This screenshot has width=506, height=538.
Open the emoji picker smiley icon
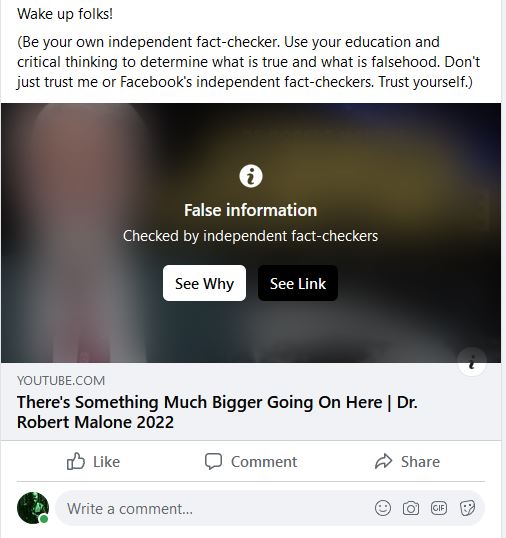click(x=383, y=508)
